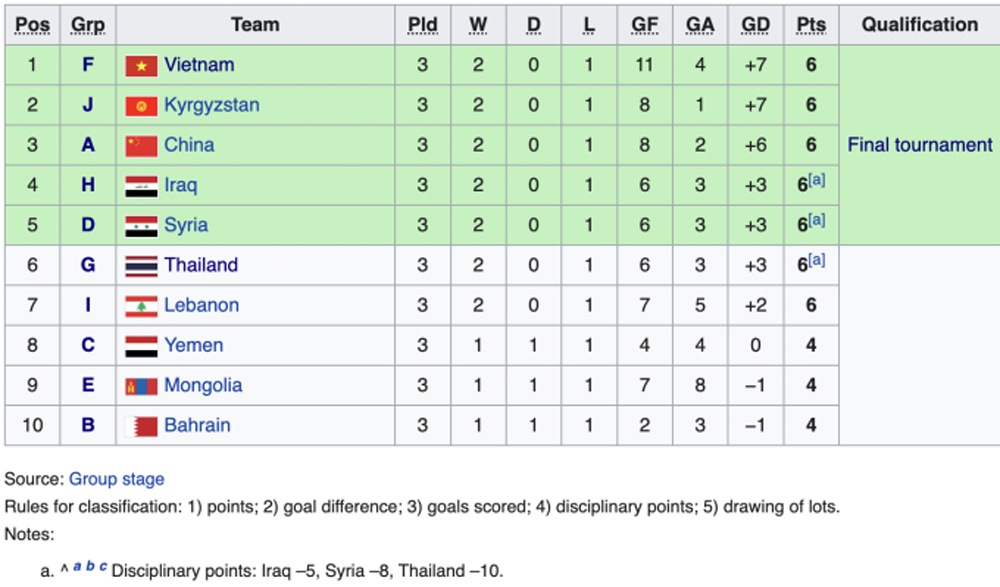
Task: Click the Iraq flag icon
Action: [141, 186]
